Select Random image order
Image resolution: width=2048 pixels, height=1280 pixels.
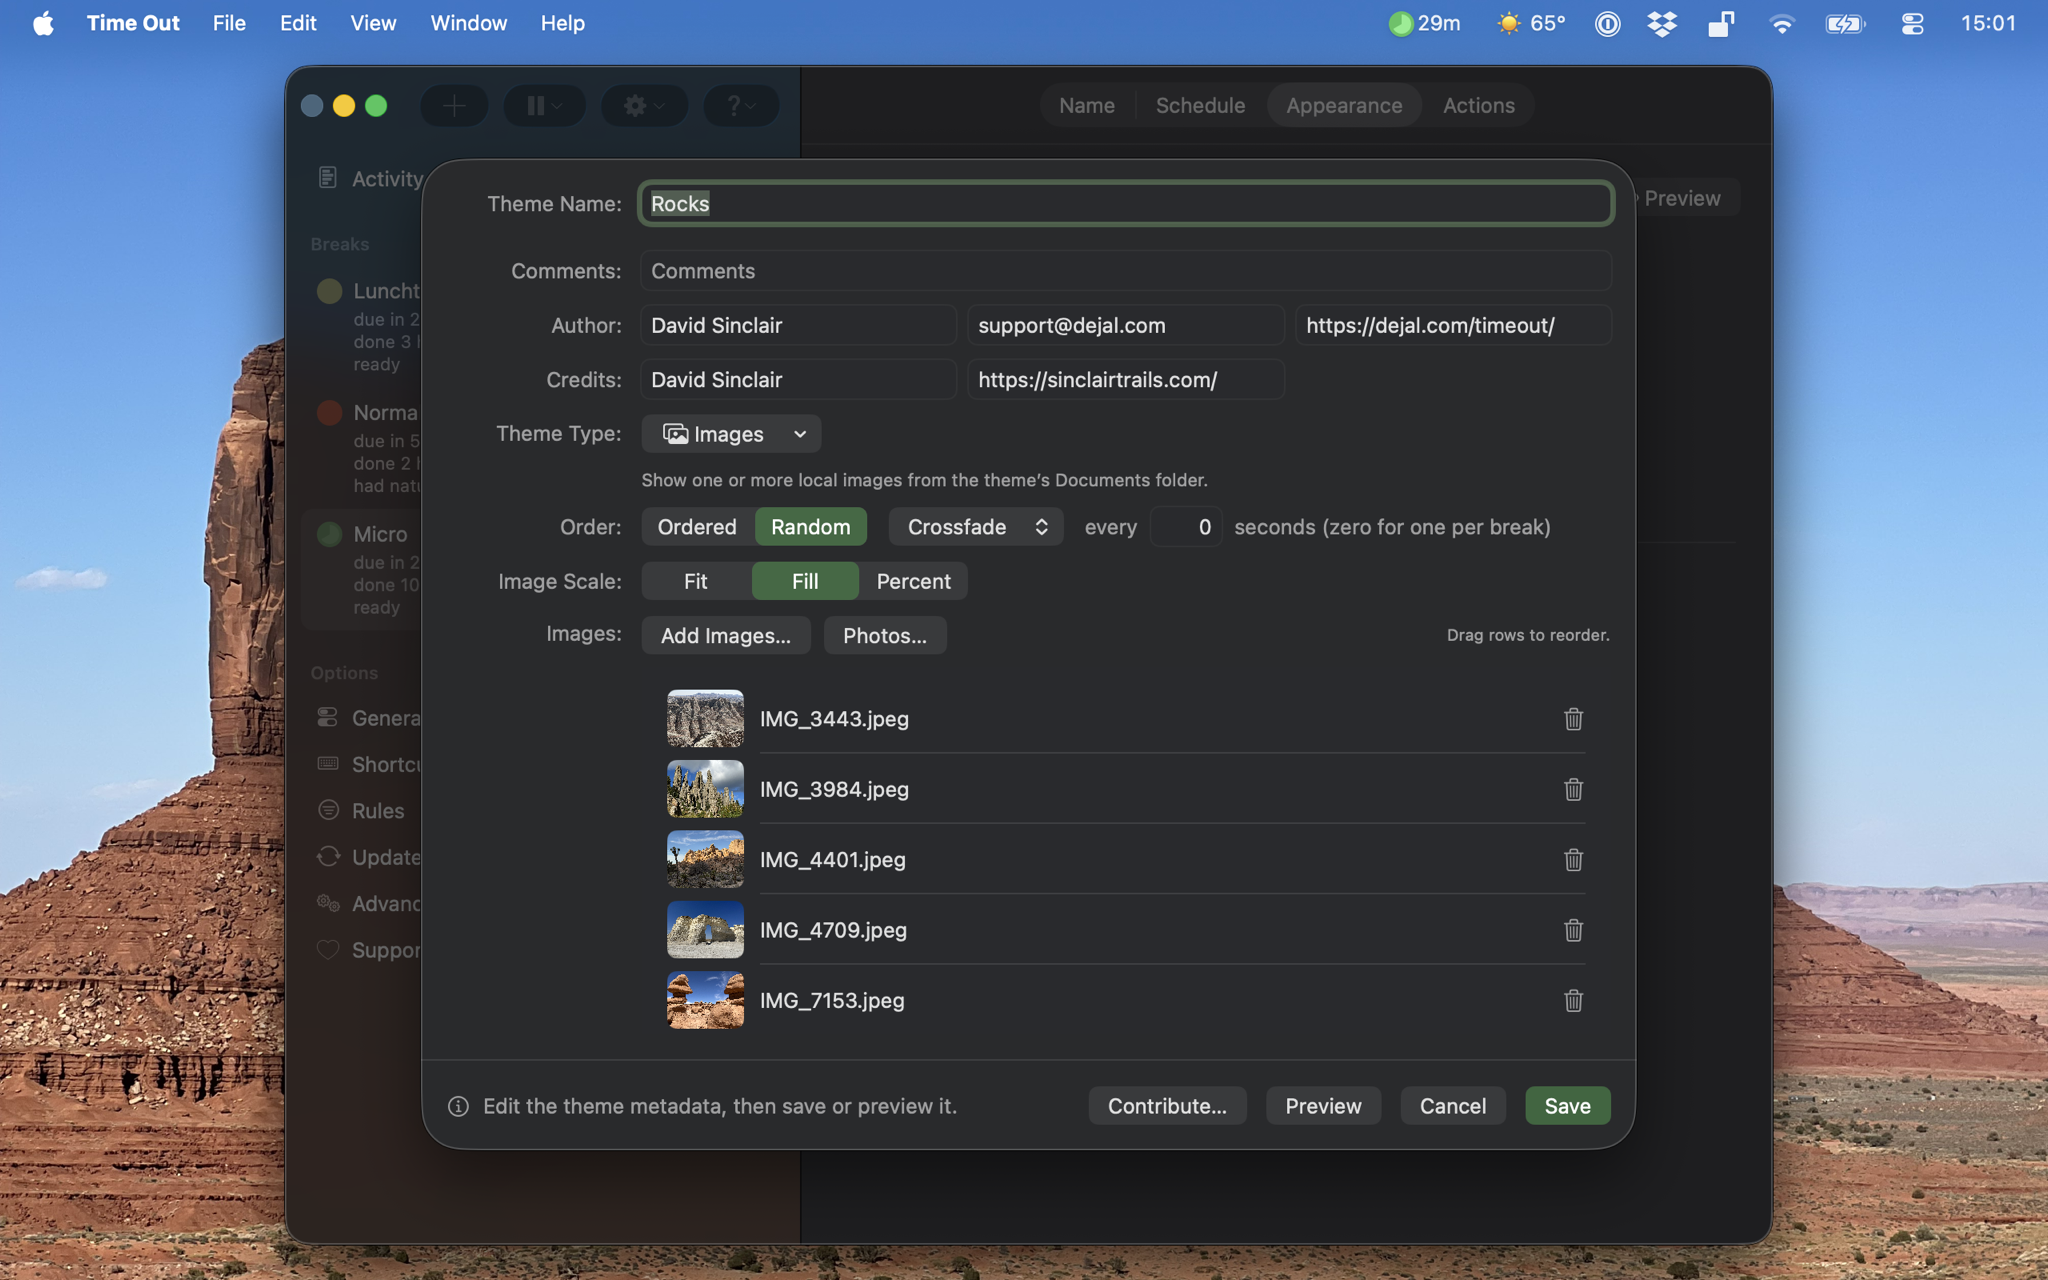(811, 527)
